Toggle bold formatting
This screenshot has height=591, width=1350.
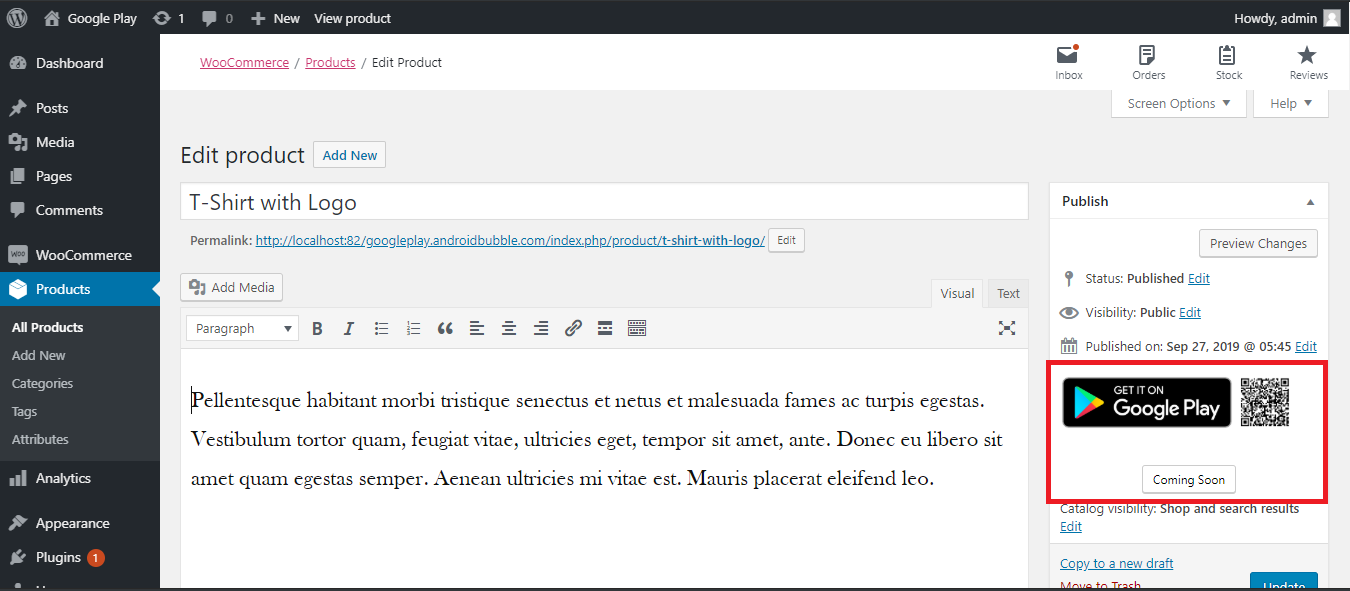tap(317, 328)
